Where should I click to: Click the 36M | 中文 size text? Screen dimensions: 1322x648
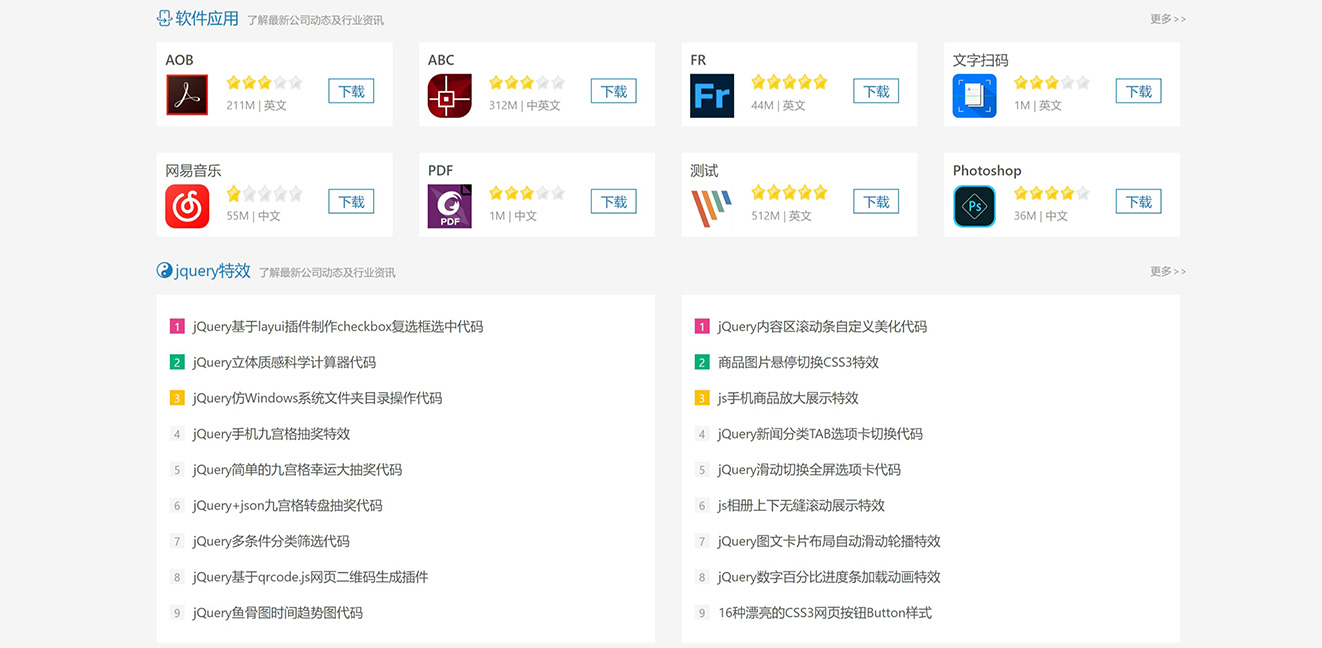click(x=1040, y=216)
